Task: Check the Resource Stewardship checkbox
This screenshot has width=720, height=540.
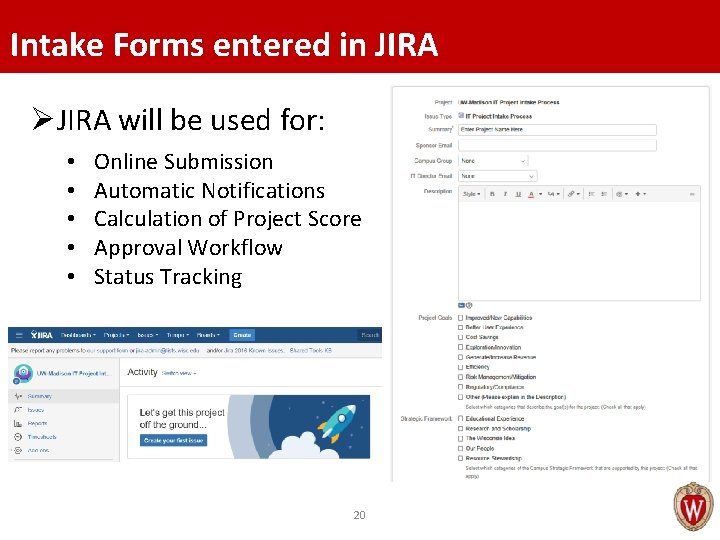Action: click(x=461, y=458)
